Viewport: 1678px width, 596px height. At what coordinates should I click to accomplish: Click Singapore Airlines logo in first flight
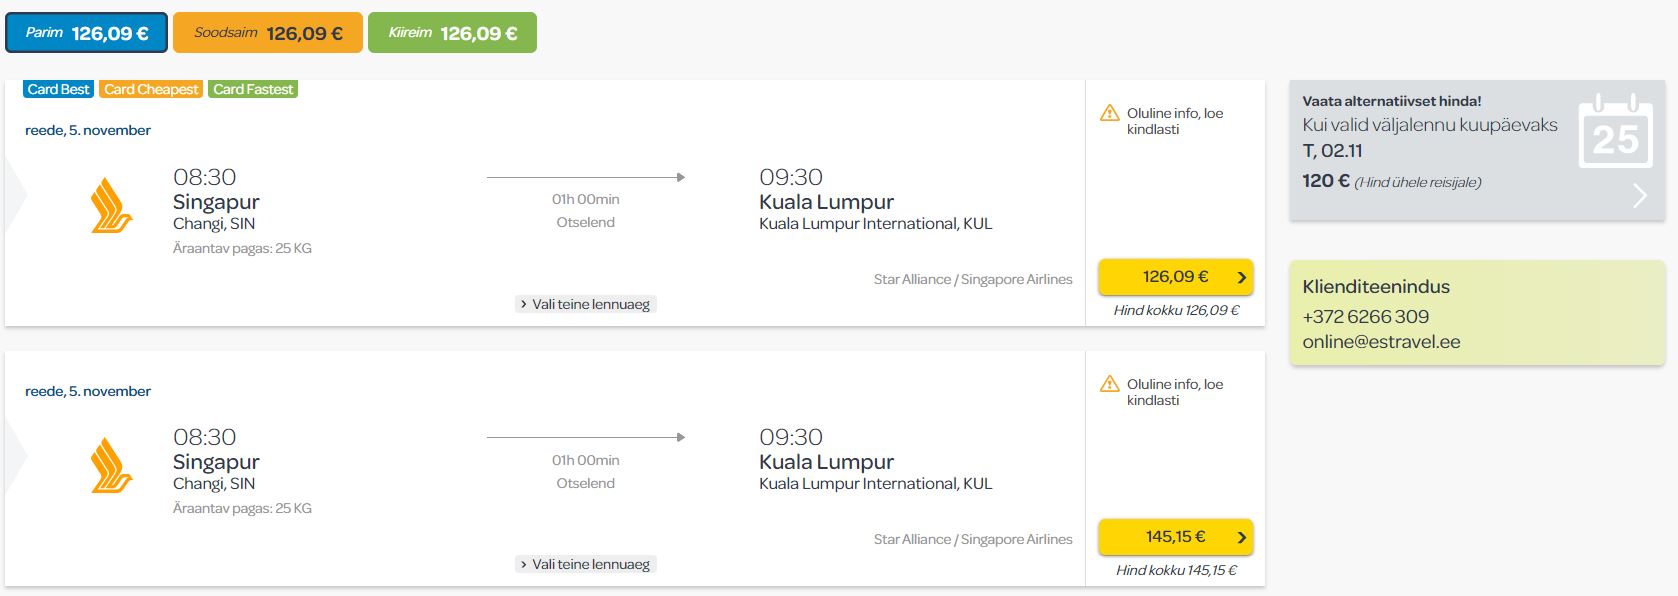111,206
